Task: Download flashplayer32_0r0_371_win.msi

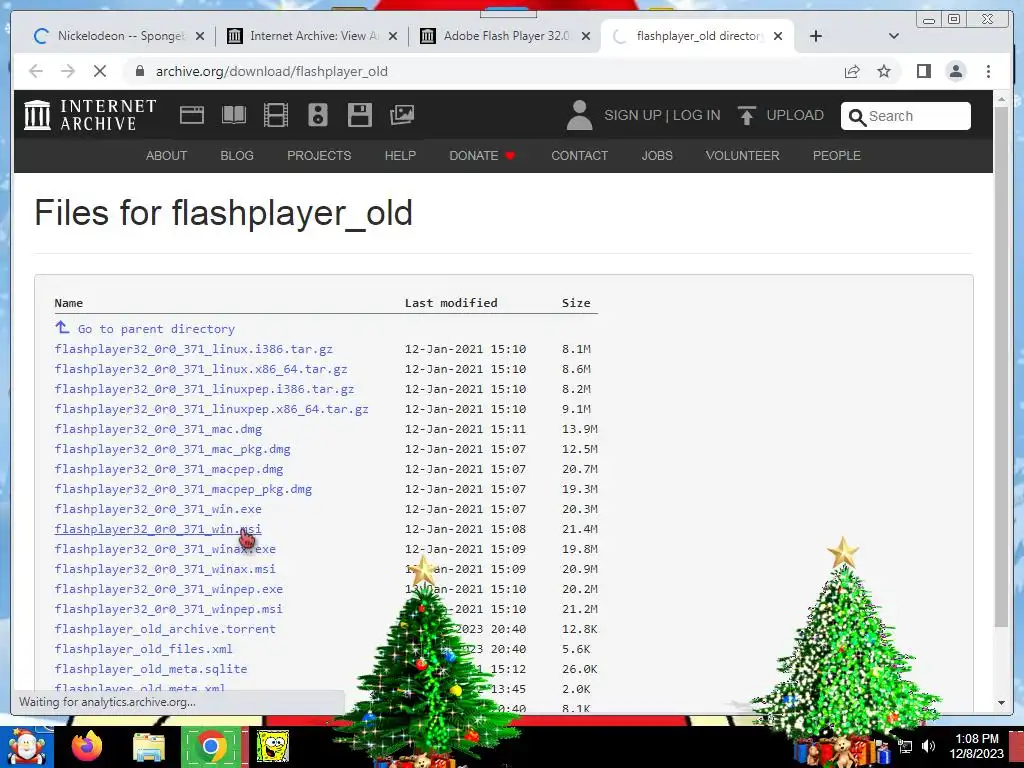Action: (158, 529)
